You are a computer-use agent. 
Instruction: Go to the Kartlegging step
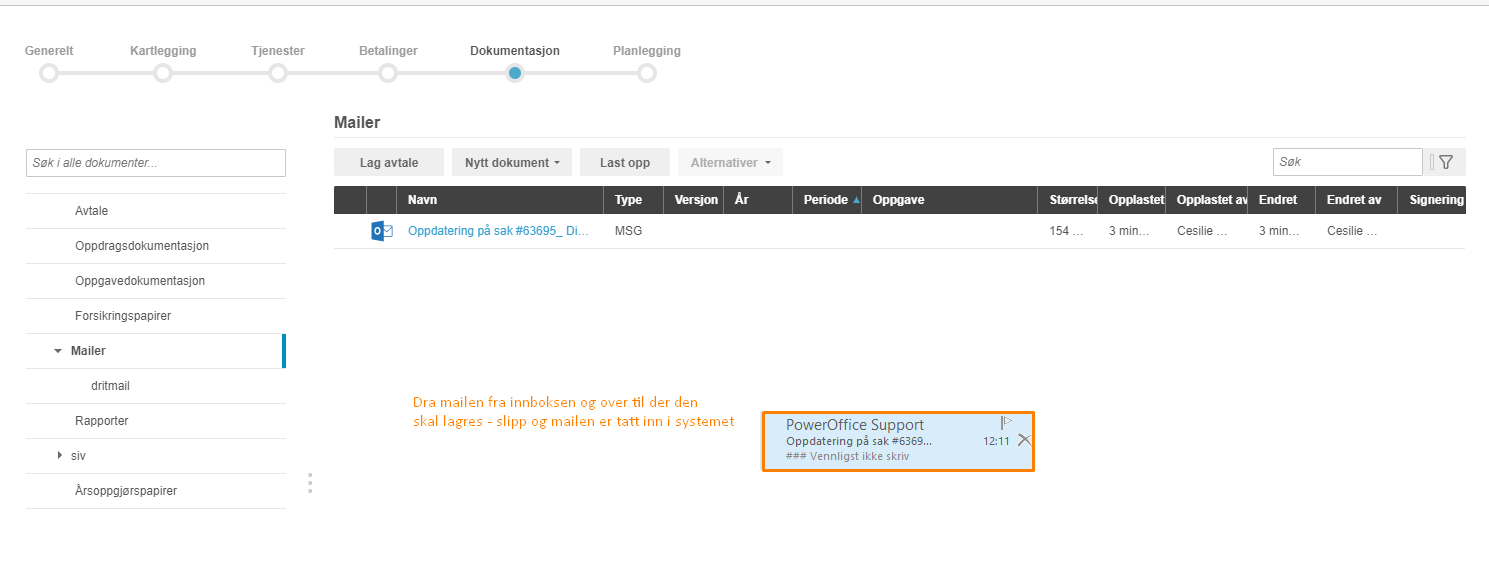click(x=163, y=72)
